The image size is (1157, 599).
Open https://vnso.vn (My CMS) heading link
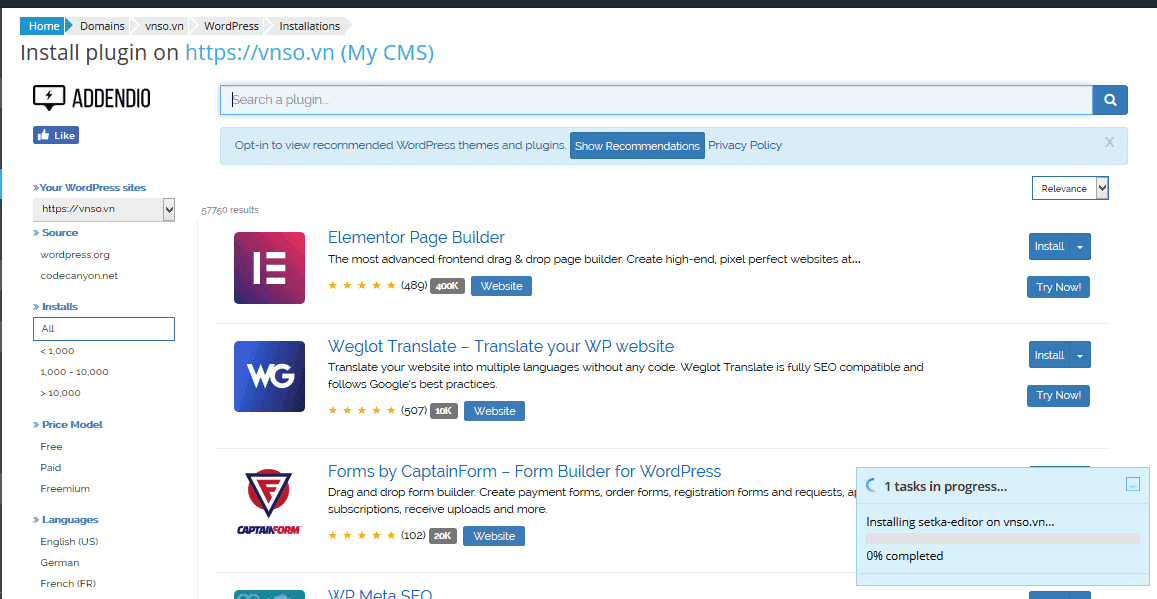tap(309, 52)
